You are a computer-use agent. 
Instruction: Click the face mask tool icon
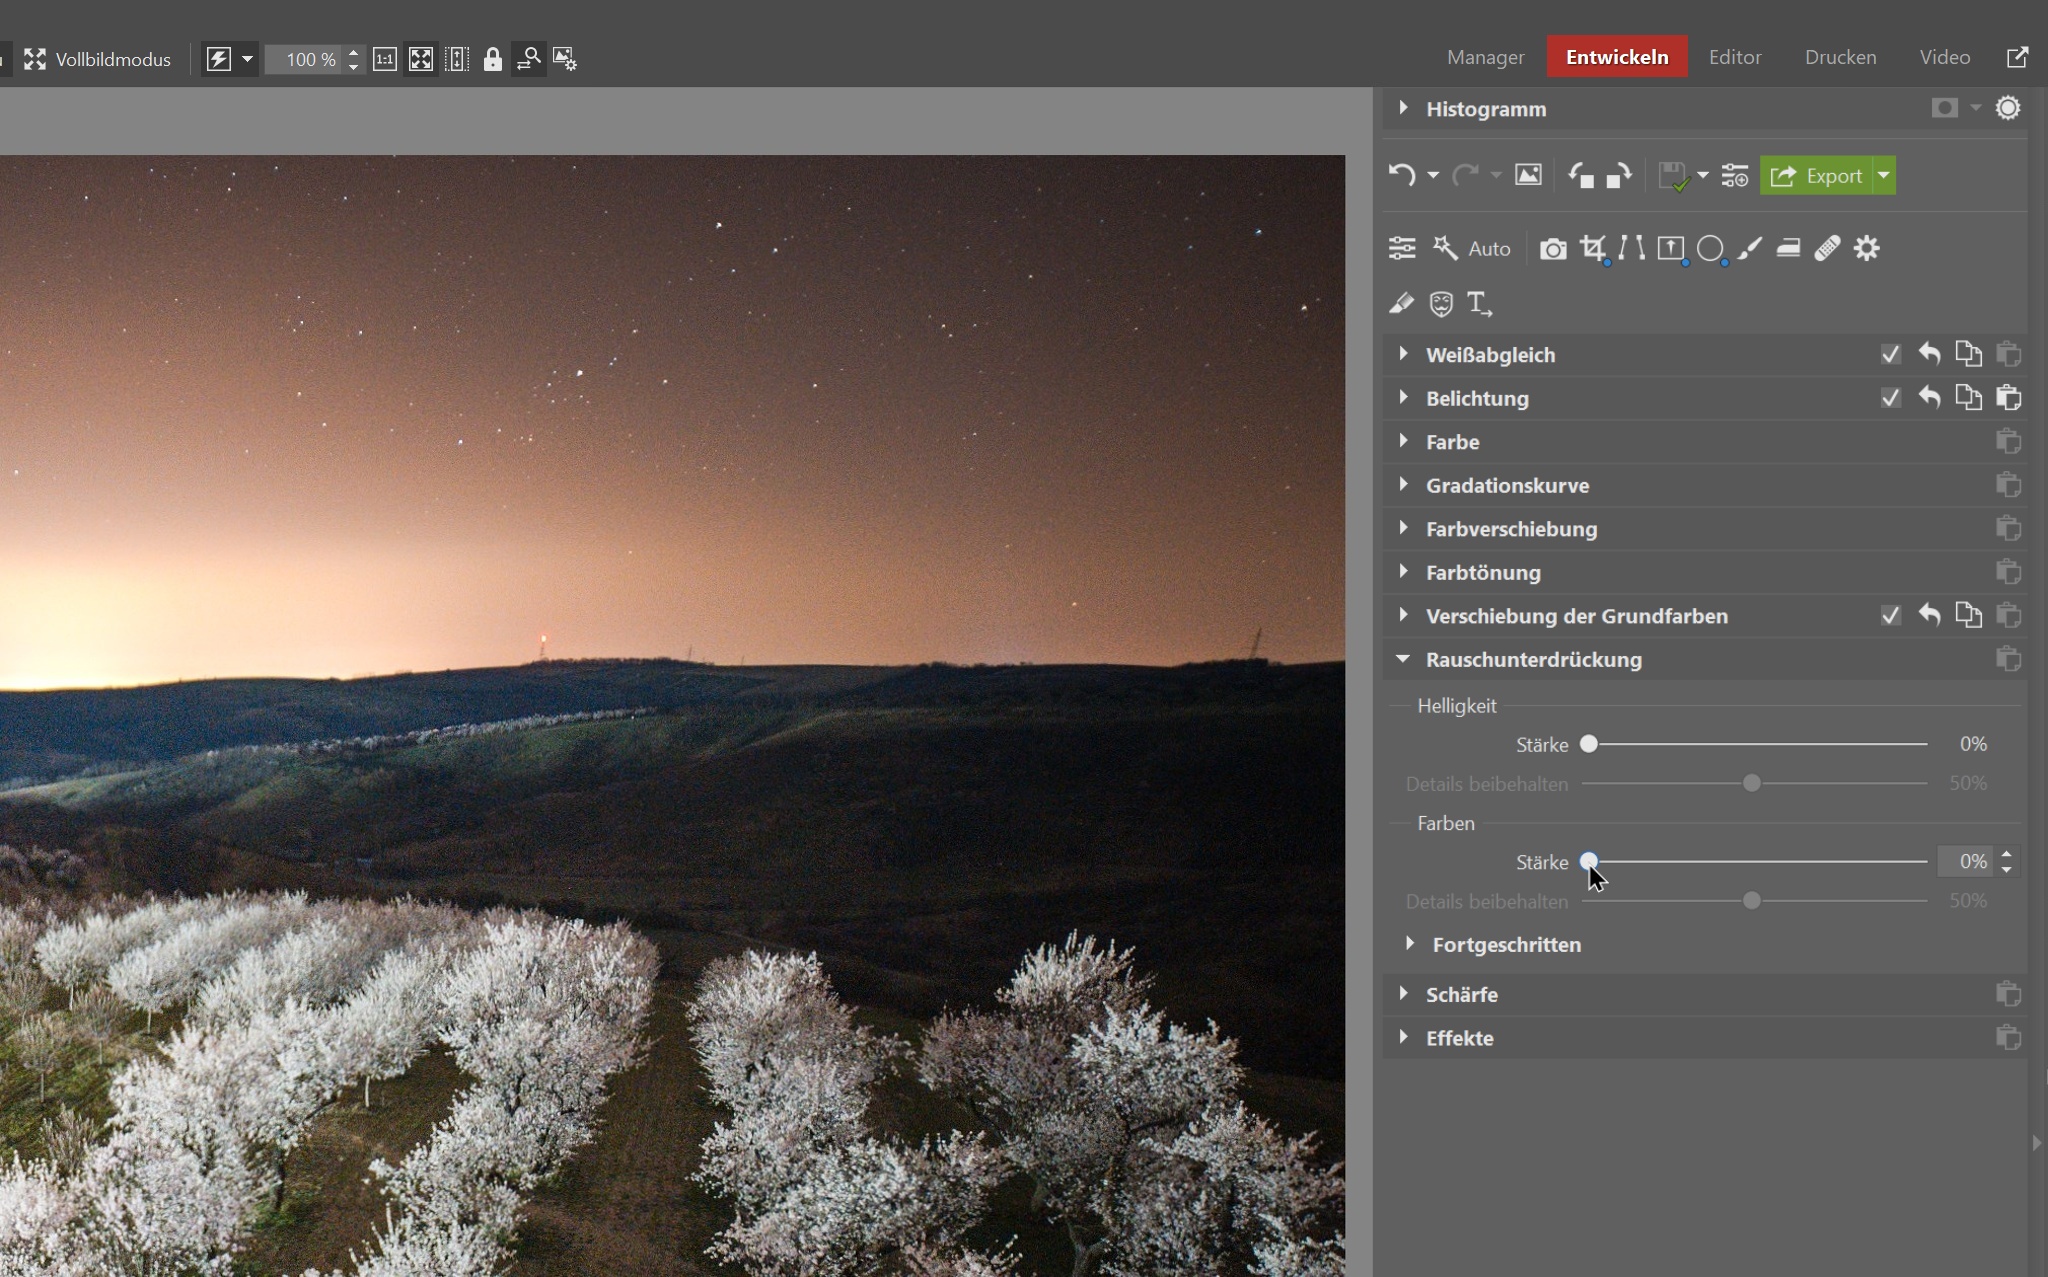click(1440, 304)
